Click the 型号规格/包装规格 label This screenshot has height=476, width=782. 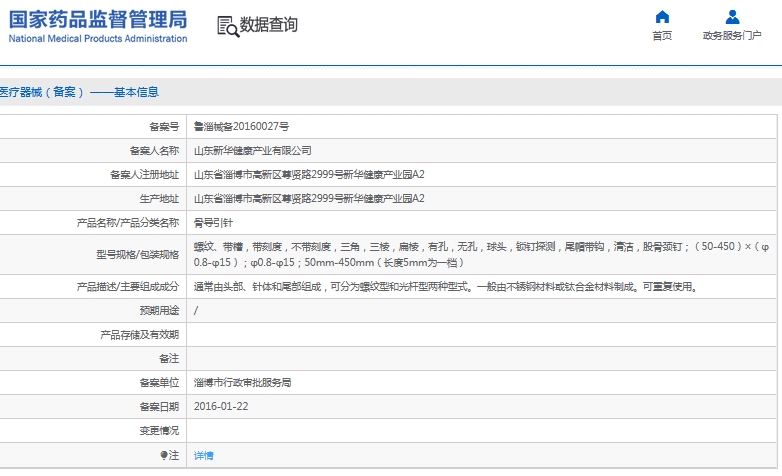[x=138, y=254]
